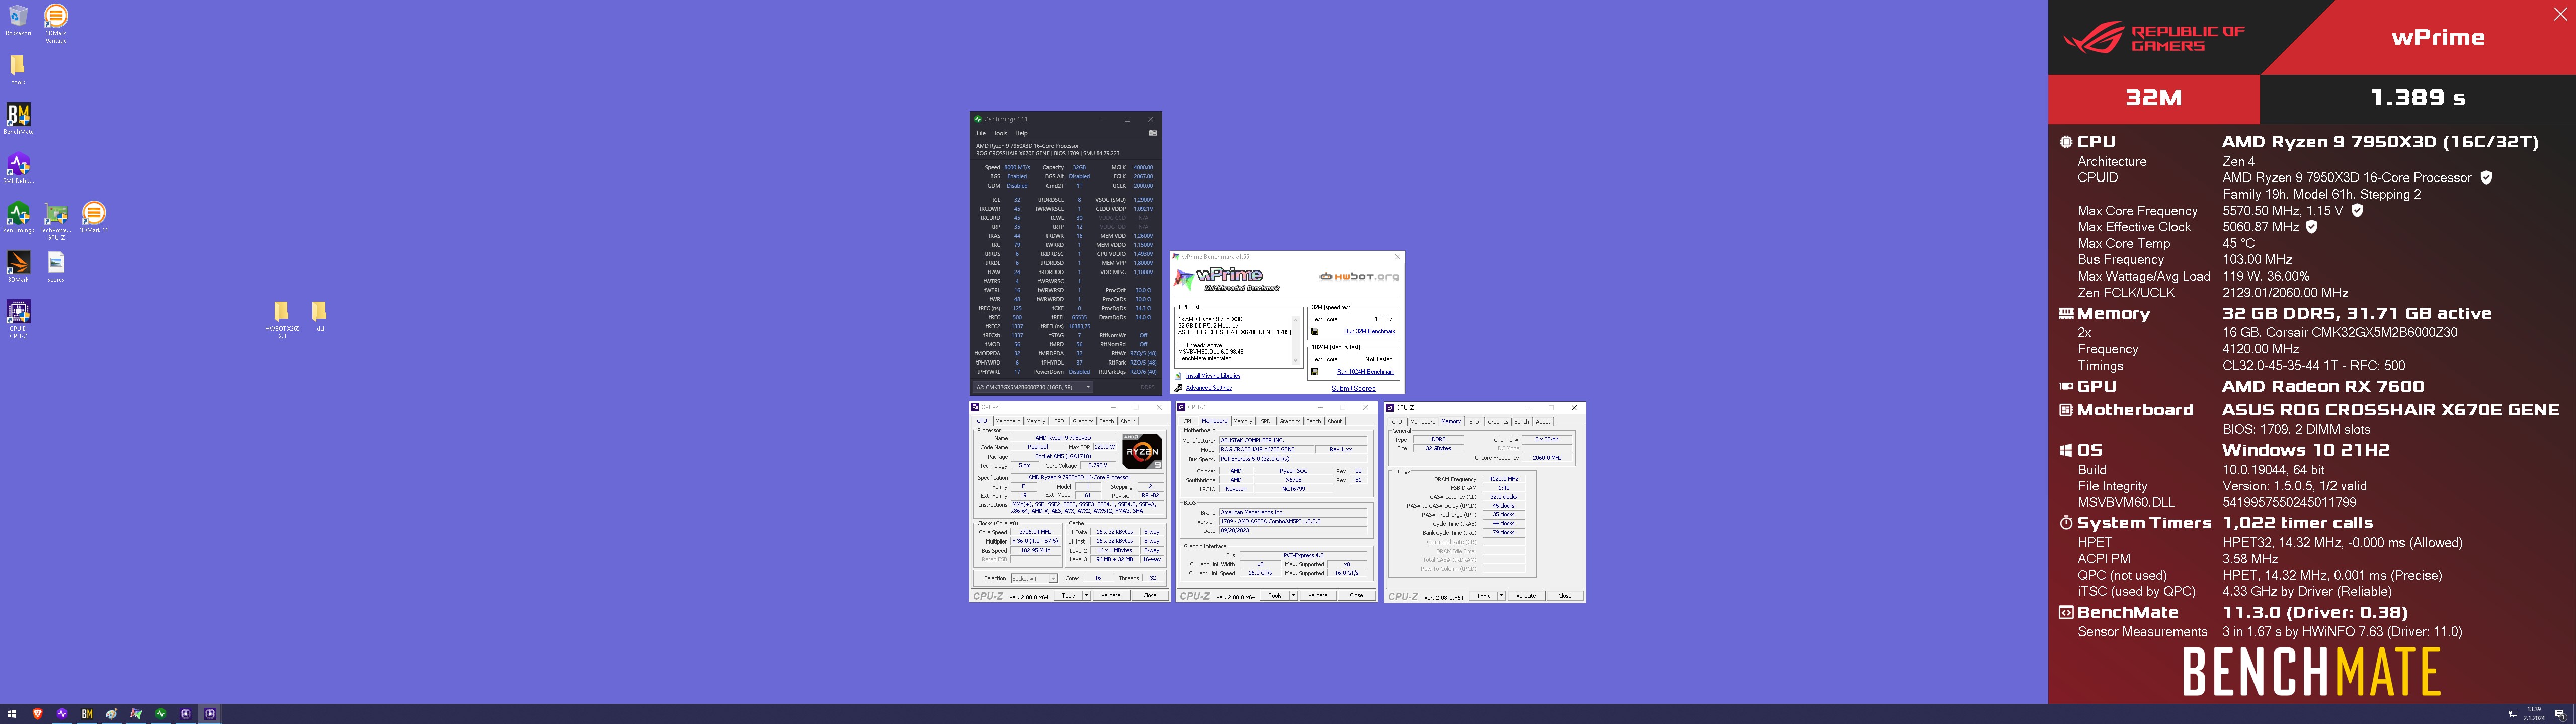Open the ZenTimings green taskbar icon
This screenshot has height=724, width=2576.
tap(160, 714)
